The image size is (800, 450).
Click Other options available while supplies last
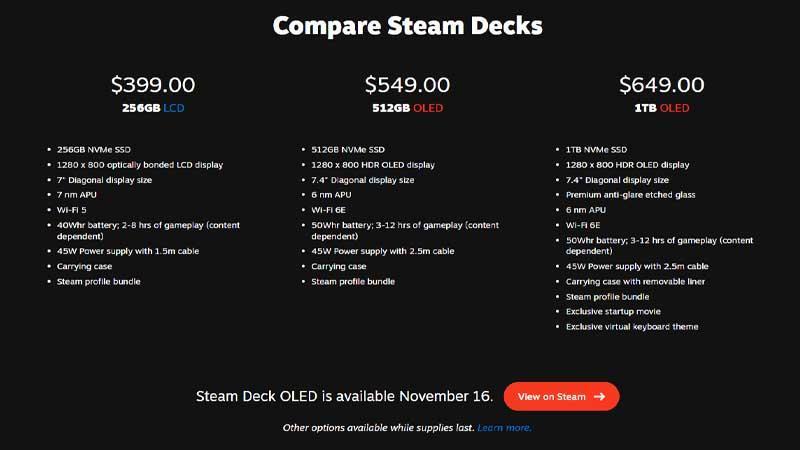(379, 428)
